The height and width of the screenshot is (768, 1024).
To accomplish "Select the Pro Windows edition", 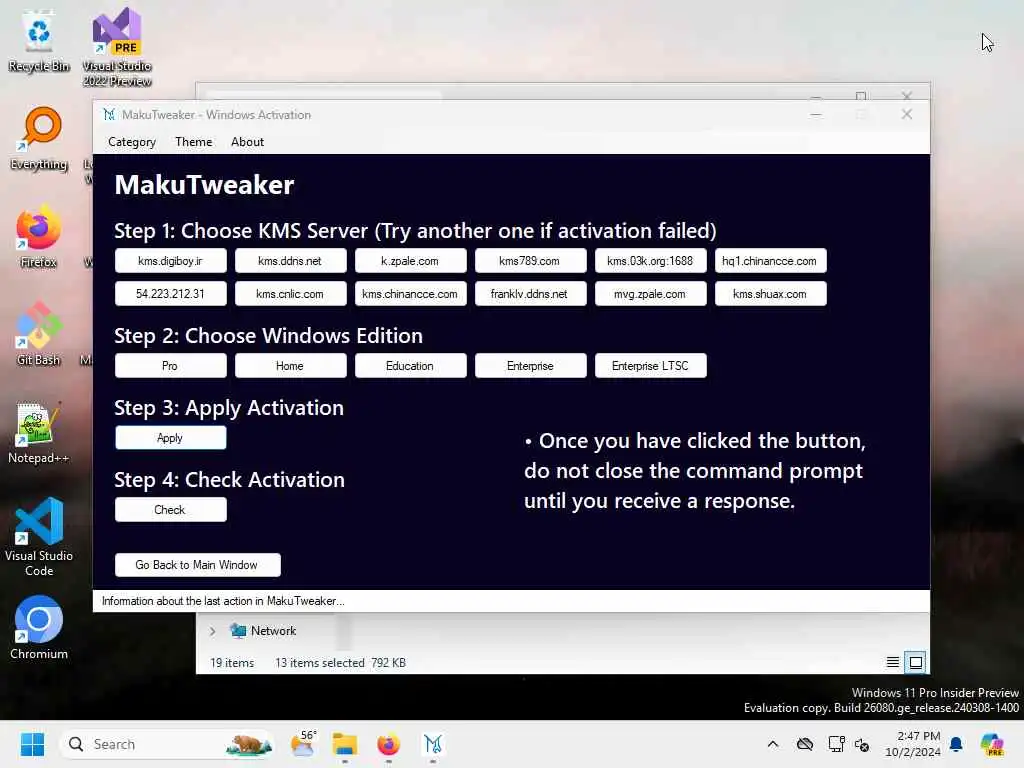I will [x=170, y=366].
